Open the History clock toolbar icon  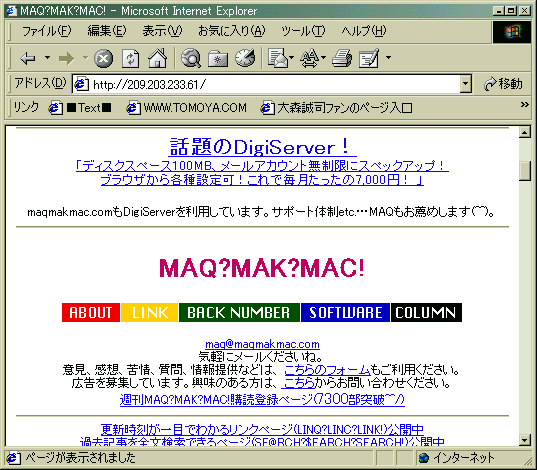245,58
